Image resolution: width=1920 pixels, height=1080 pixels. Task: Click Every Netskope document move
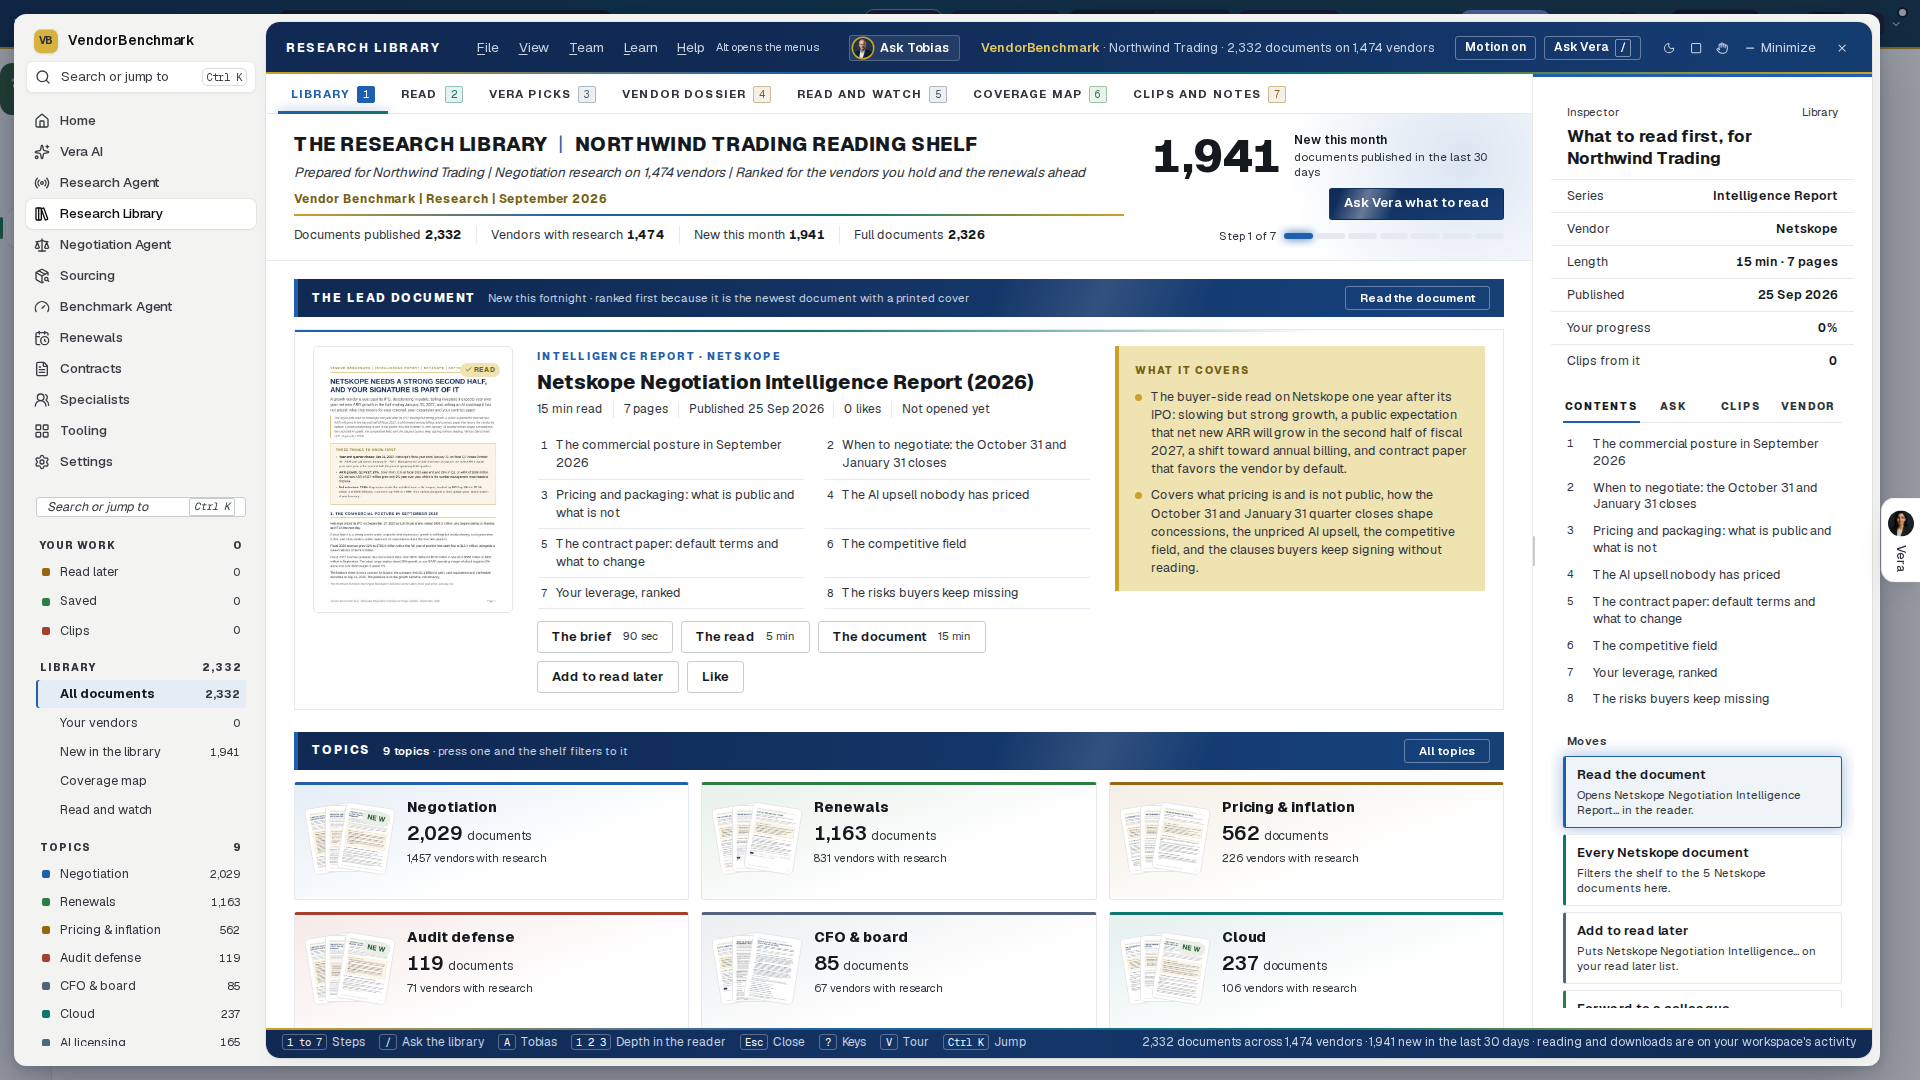[x=1702, y=870]
